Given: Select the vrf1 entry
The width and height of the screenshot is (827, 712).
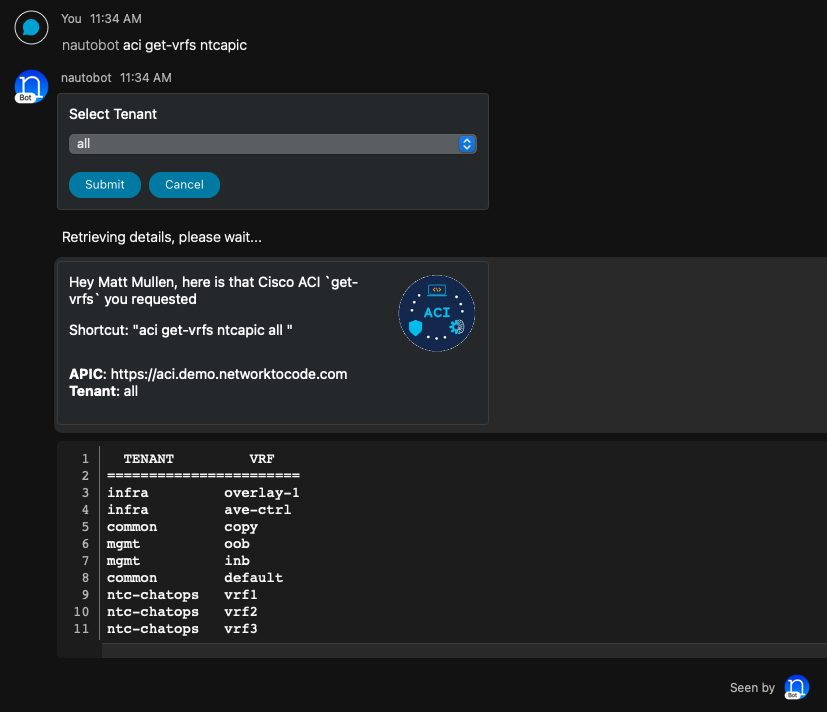Looking at the screenshot, I should 241,594.
